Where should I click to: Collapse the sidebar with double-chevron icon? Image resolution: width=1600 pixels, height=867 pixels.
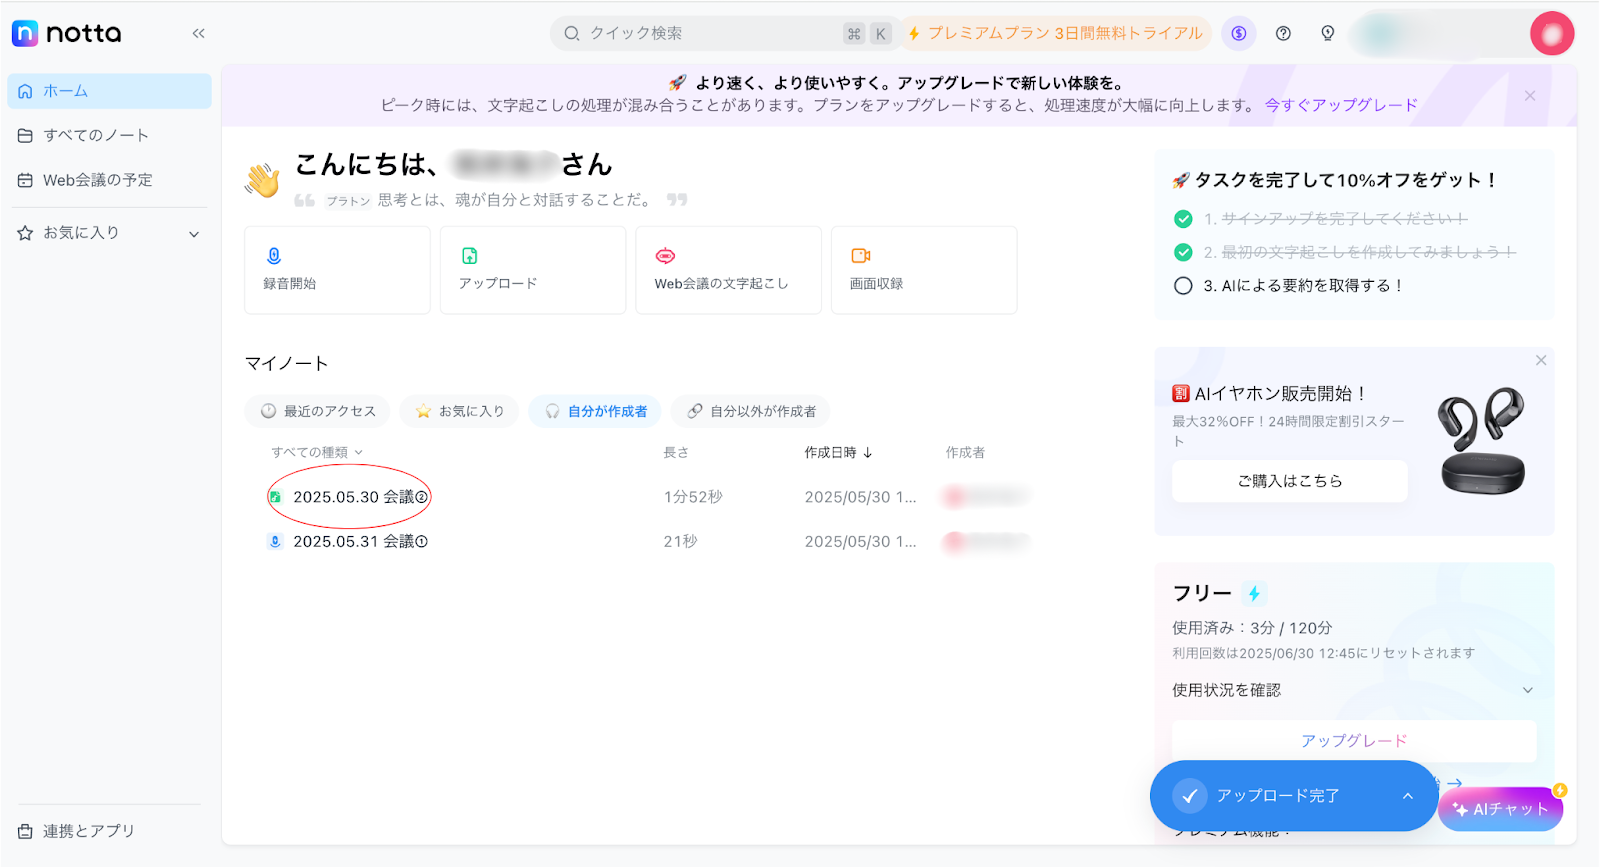[x=198, y=33]
